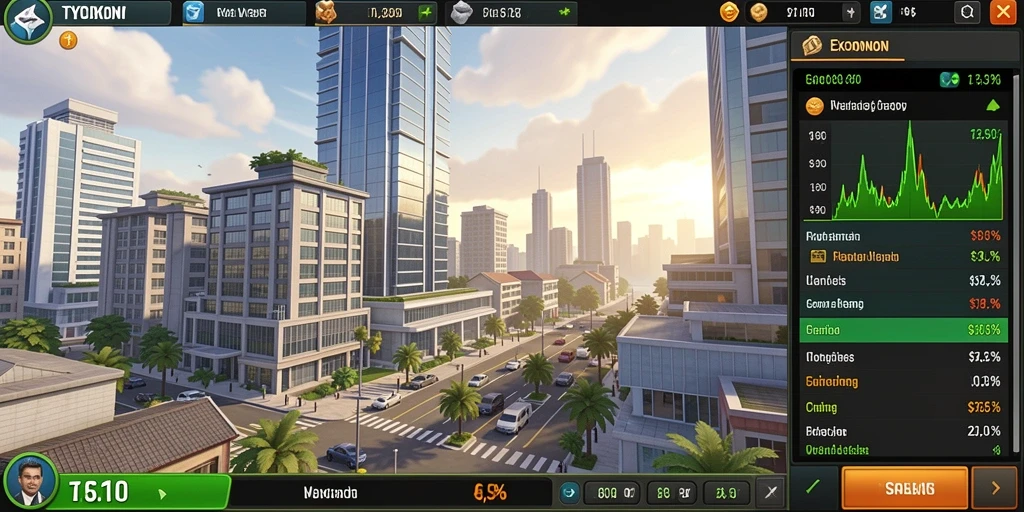Toggle the round blue button in bottom bar

tap(569, 490)
